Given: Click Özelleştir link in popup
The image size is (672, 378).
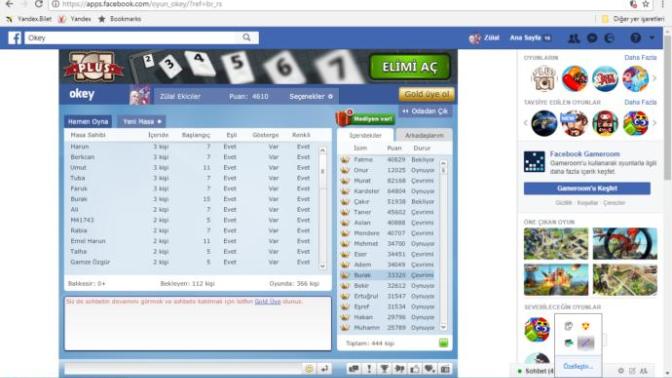Looking at the screenshot, I should click(x=578, y=366).
